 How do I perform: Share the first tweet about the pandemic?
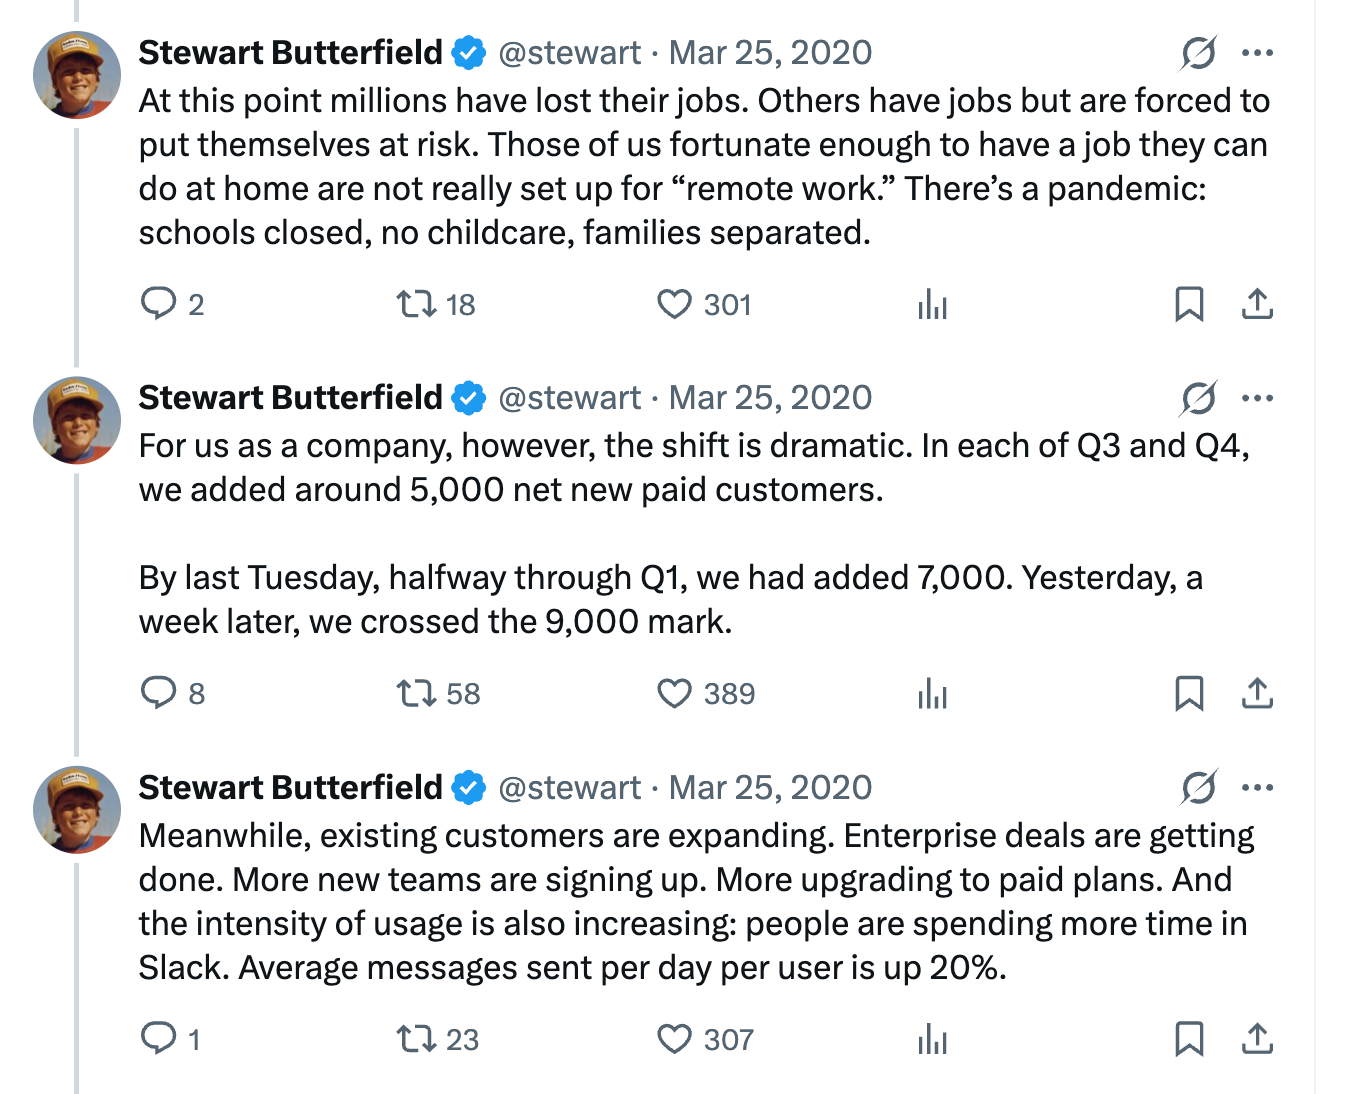tap(1257, 303)
